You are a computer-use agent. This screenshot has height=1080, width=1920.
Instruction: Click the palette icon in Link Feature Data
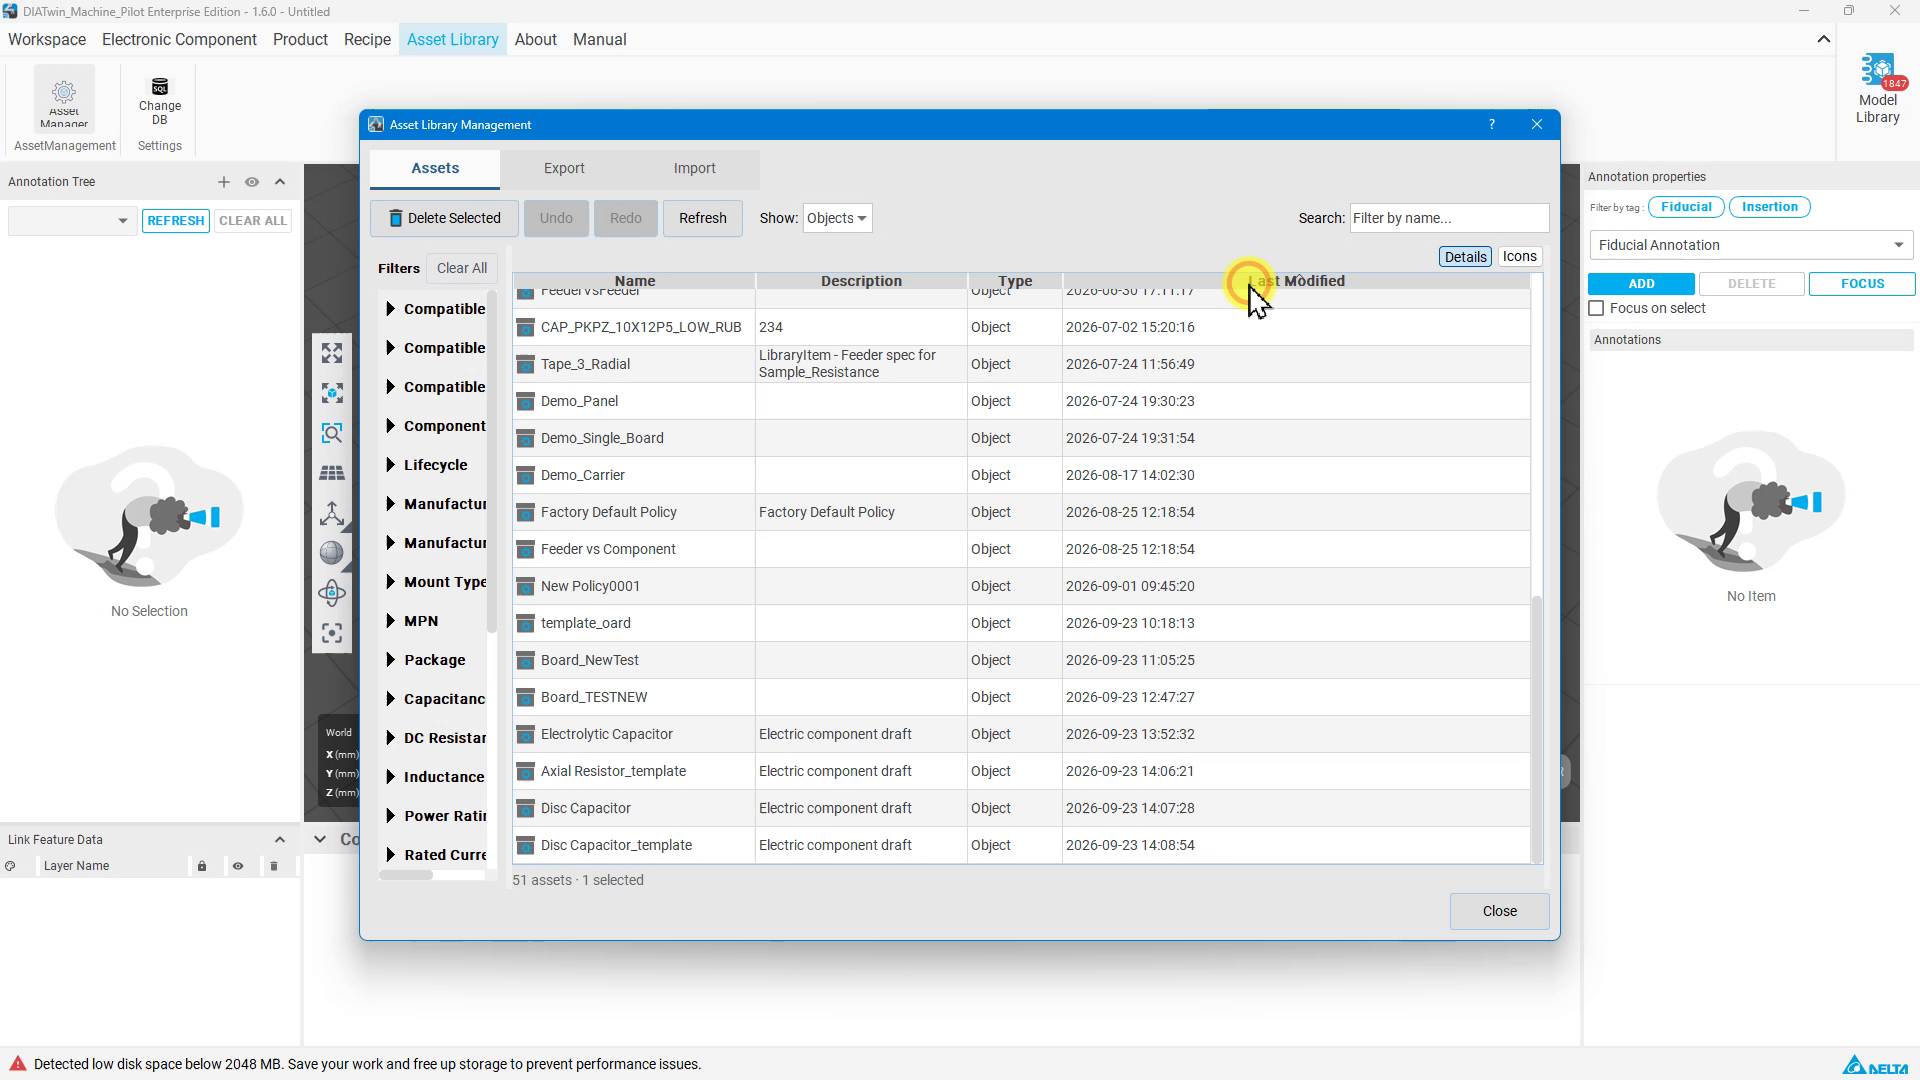pyautogui.click(x=10, y=866)
